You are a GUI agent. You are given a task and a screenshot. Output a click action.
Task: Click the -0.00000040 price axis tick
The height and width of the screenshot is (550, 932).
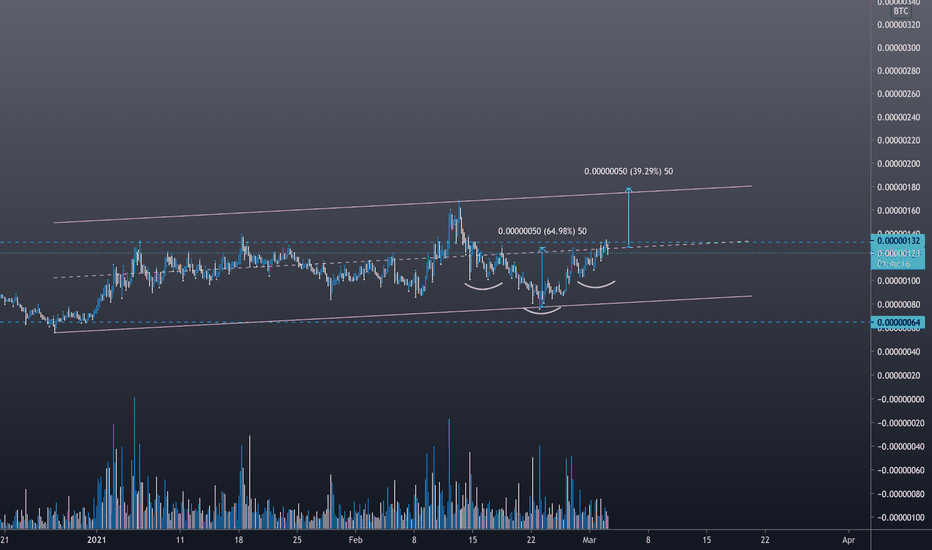(899, 447)
